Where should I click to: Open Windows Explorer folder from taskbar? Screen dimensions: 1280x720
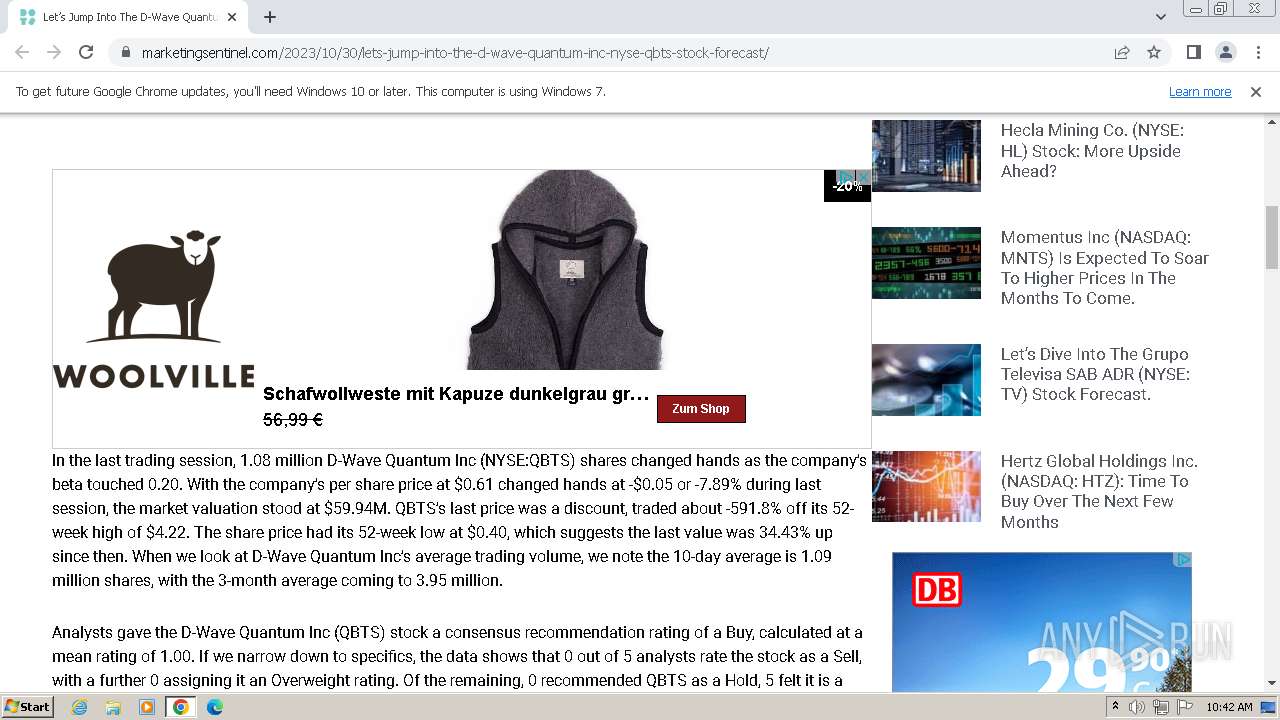pyautogui.click(x=113, y=707)
